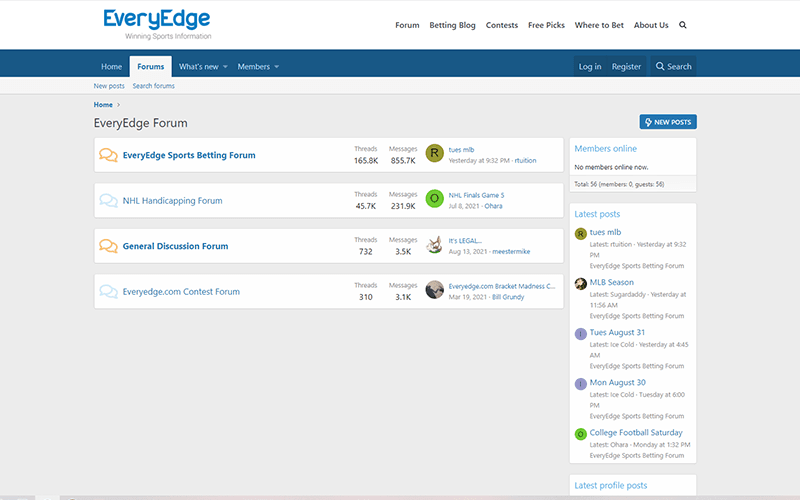Click the EveryEdge Sports Betting Forum bubble icon
Image resolution: width=800 pixels, height=500 pixels.
point(108,155)
